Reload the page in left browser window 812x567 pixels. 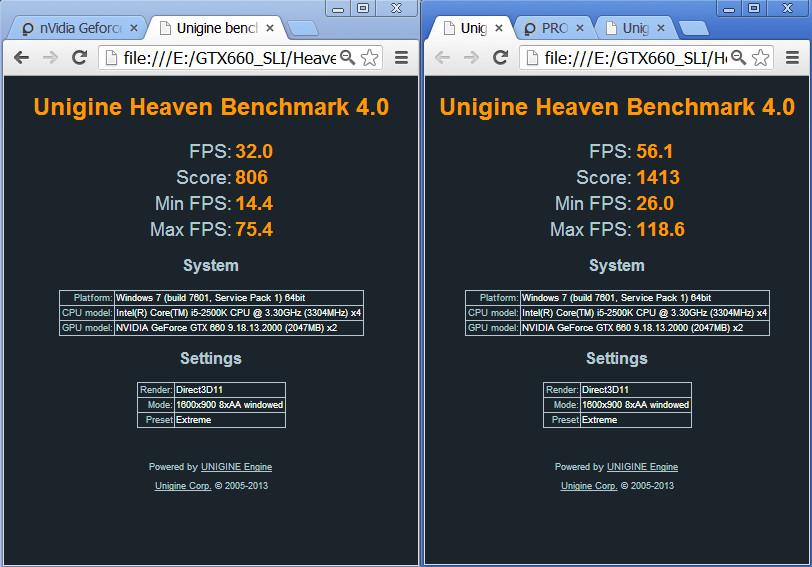click(79, 57)
